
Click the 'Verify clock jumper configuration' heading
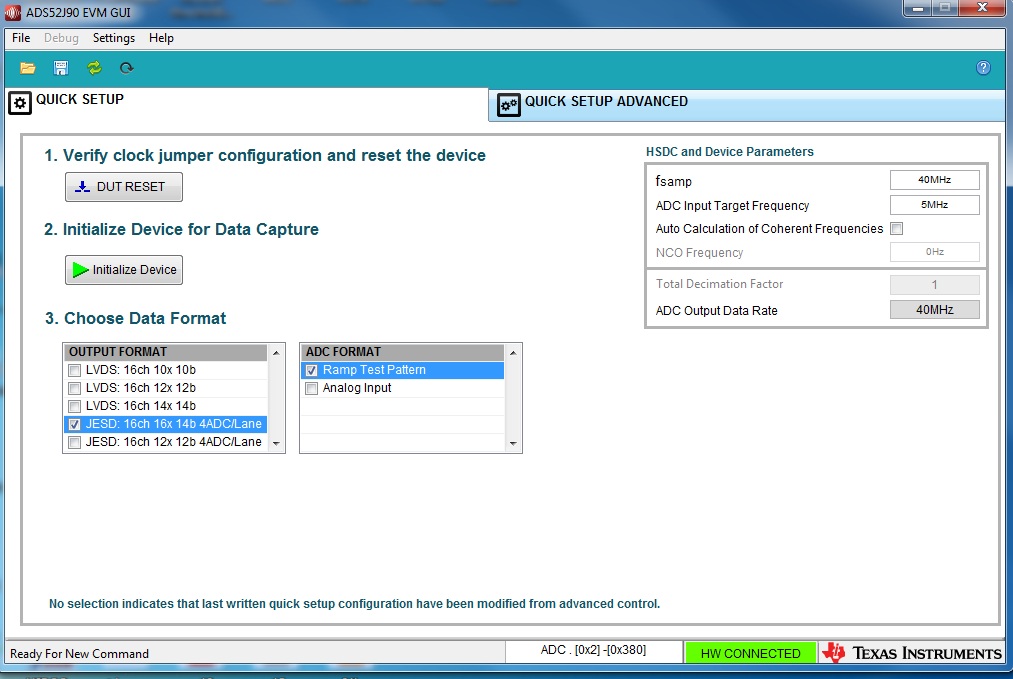[x=265, y=156]
